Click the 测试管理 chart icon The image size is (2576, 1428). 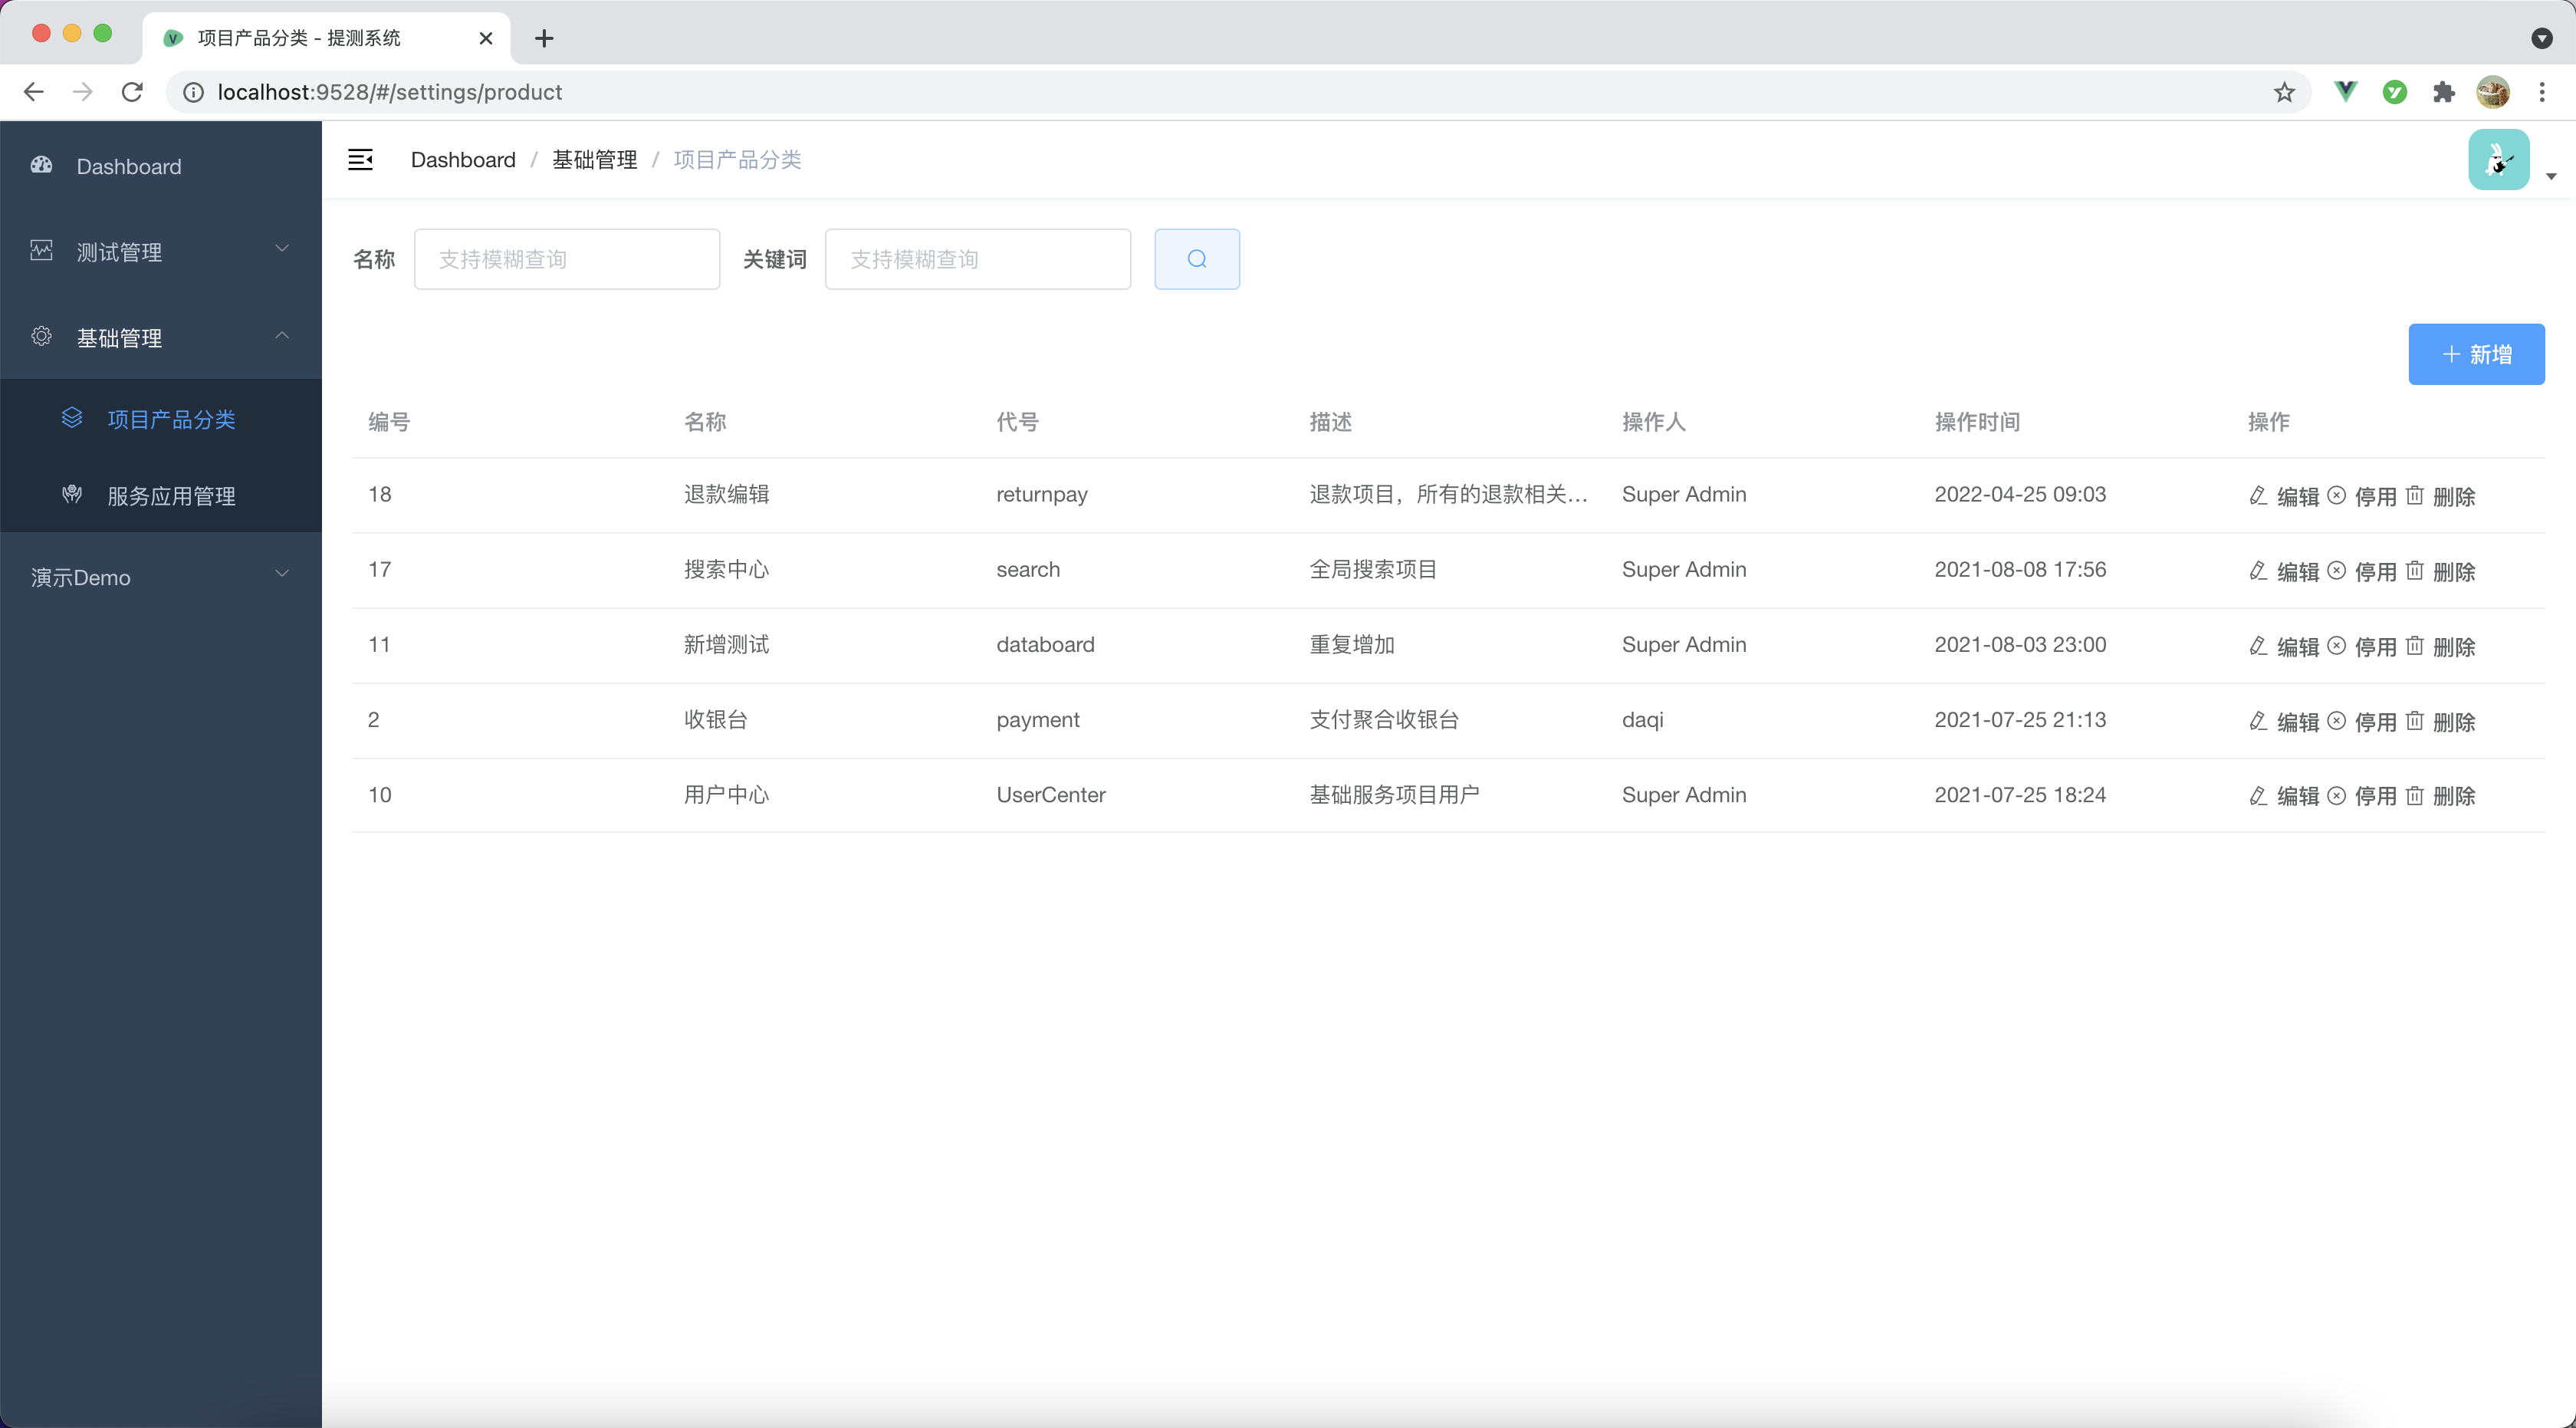click(x=42, y=250)
